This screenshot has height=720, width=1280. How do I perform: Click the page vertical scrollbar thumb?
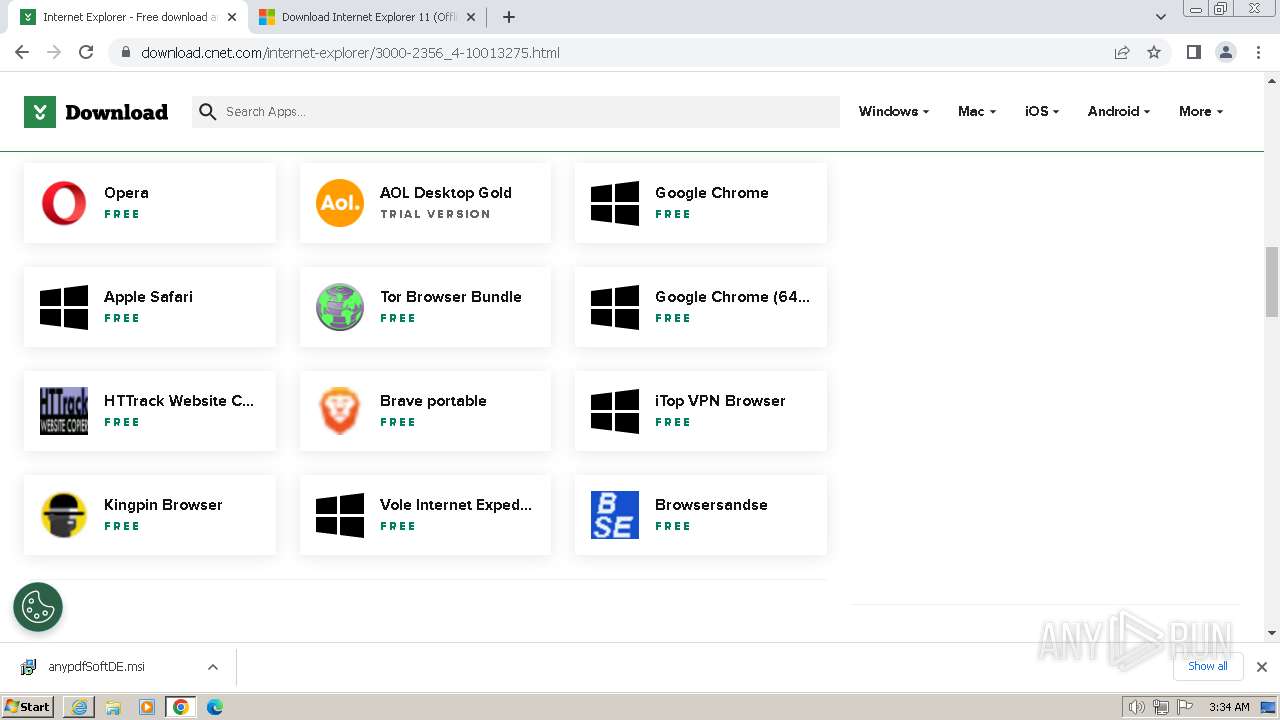click(x=1272, y=282)
